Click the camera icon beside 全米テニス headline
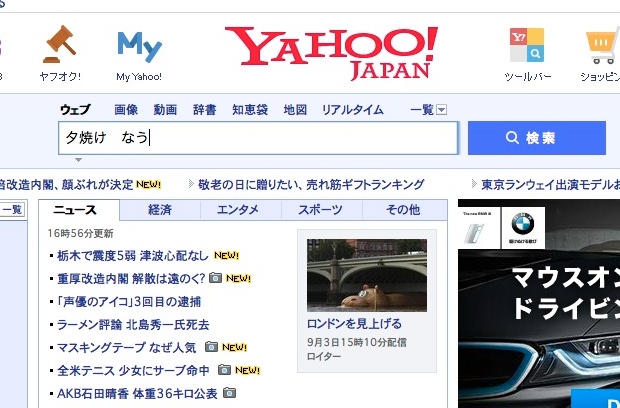Image resolution: width=620 pixels, height=408 pixels. coord(224,370)
